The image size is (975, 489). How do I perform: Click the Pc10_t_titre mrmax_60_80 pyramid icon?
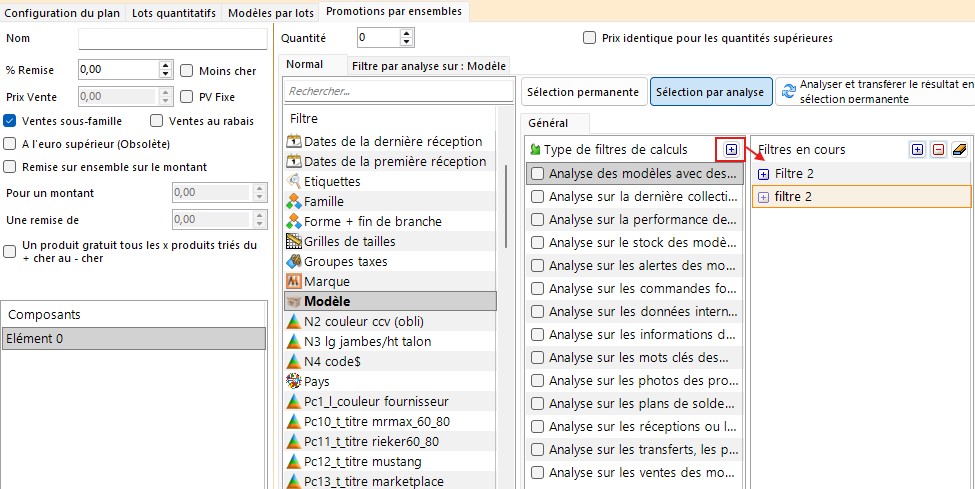pos(293,422)
